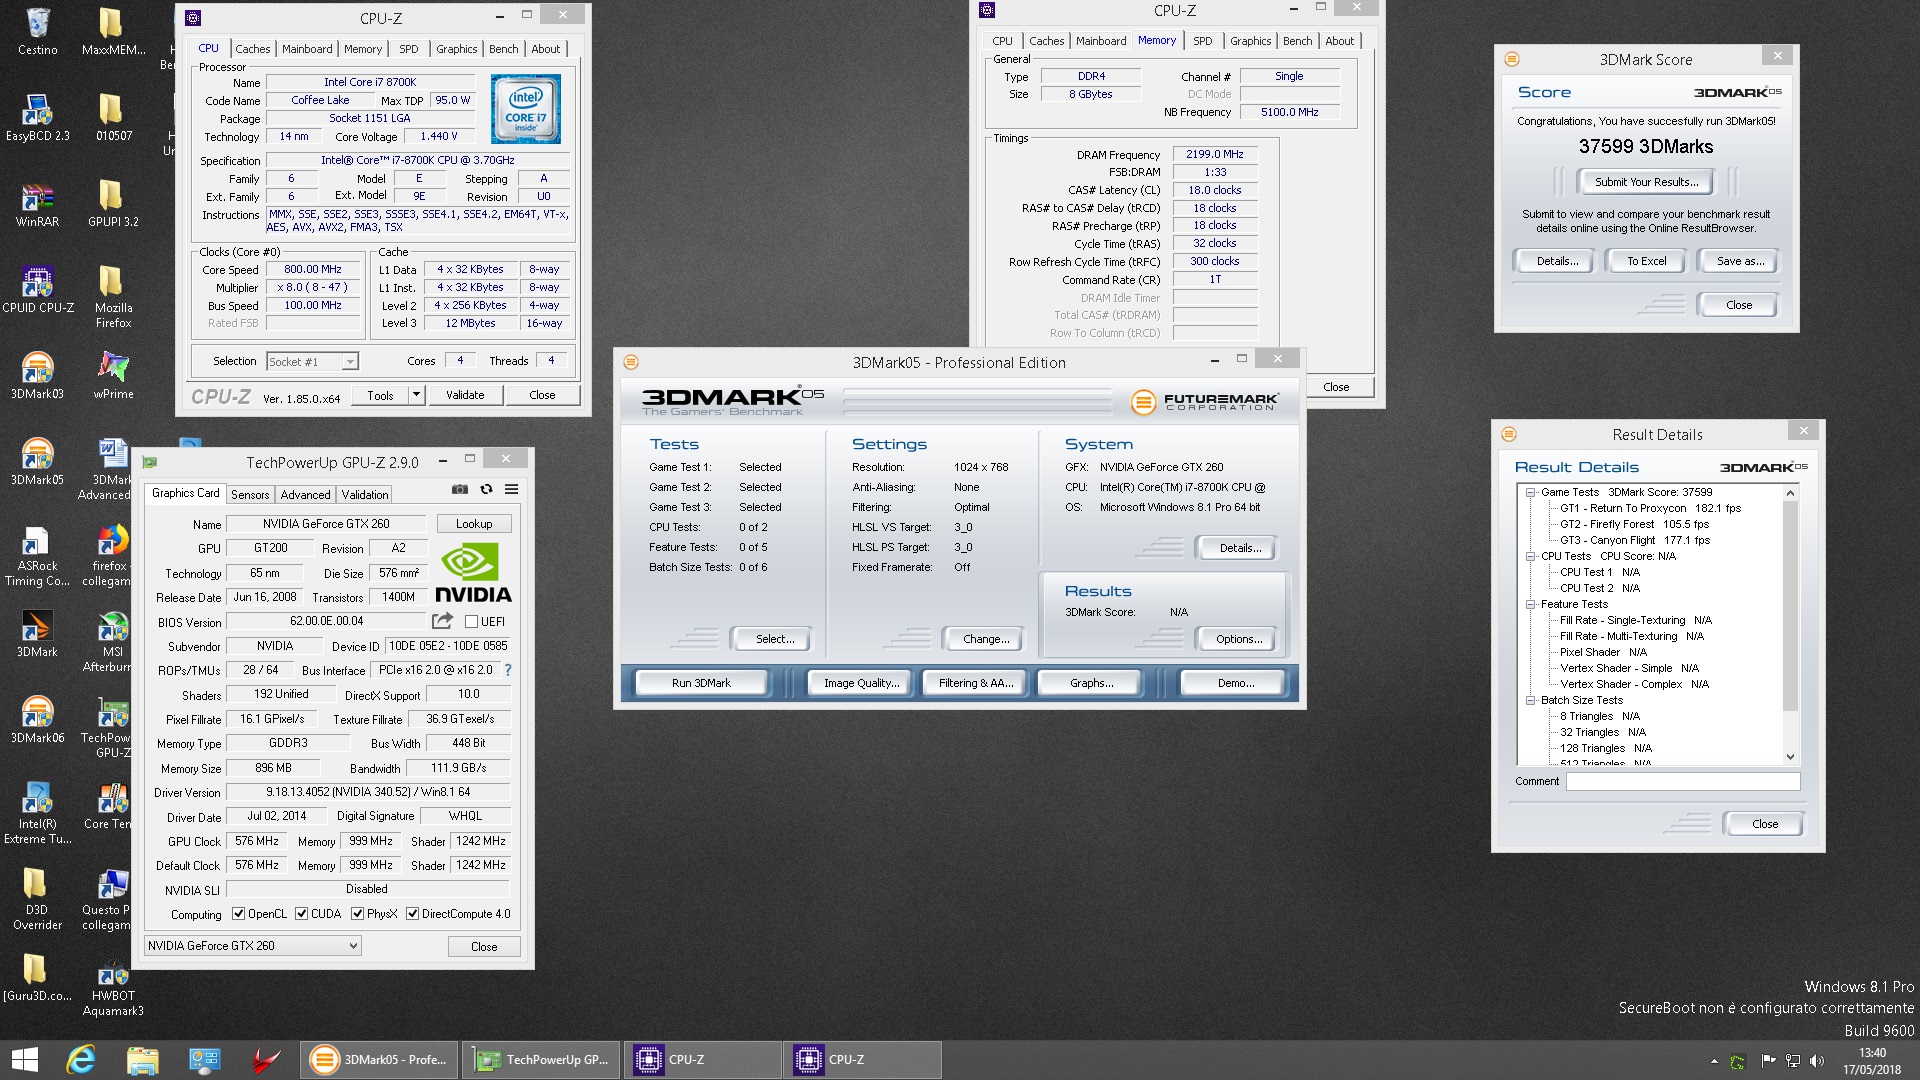Viewport: 1920px width, 1080px height.
Task: Click the Filtering & AA button
Action: pos(976,683)
